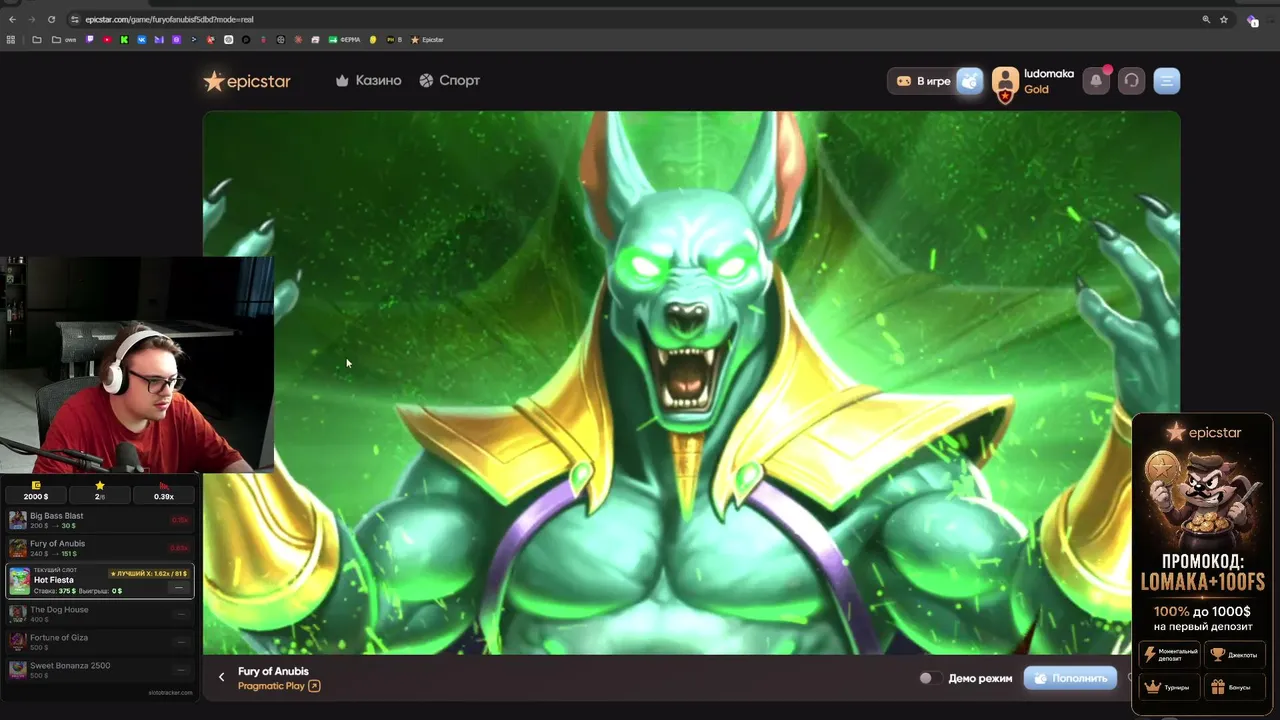Click the promo code LOMAKA+100FS text

point(1203,581)
